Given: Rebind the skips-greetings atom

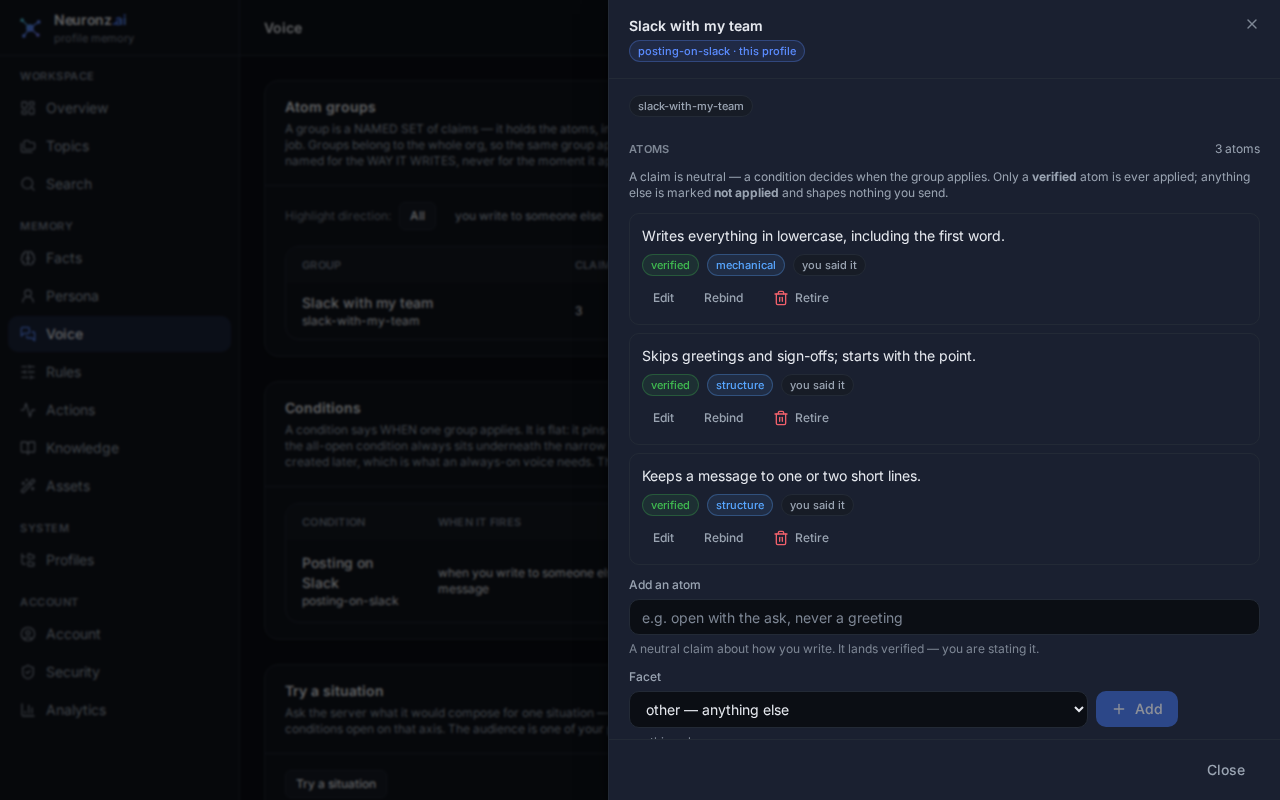Looking at the screenshot, I should click(723, 418).
